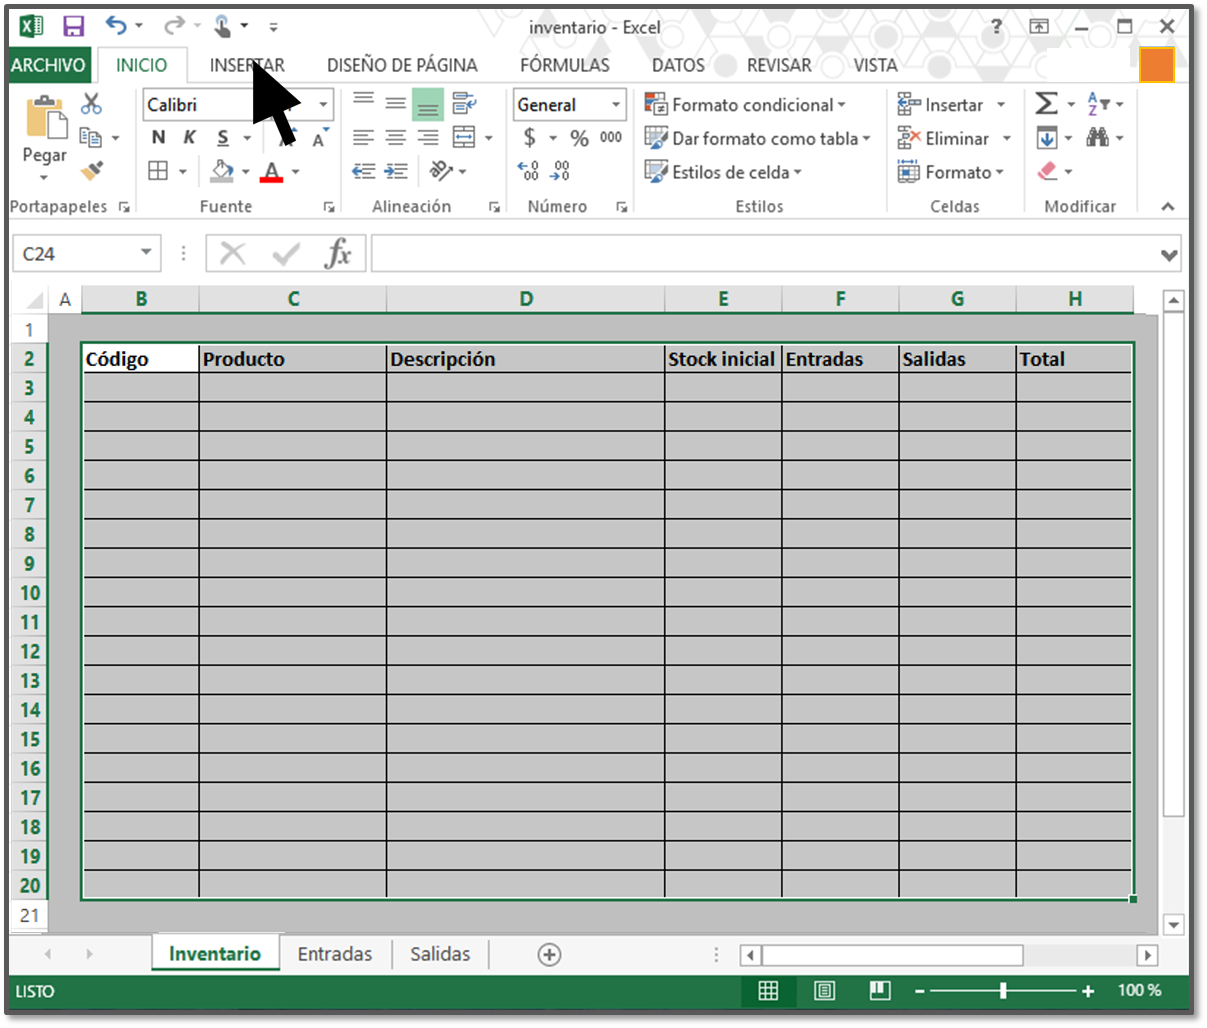Toggle italic (K) formatting

188,137
